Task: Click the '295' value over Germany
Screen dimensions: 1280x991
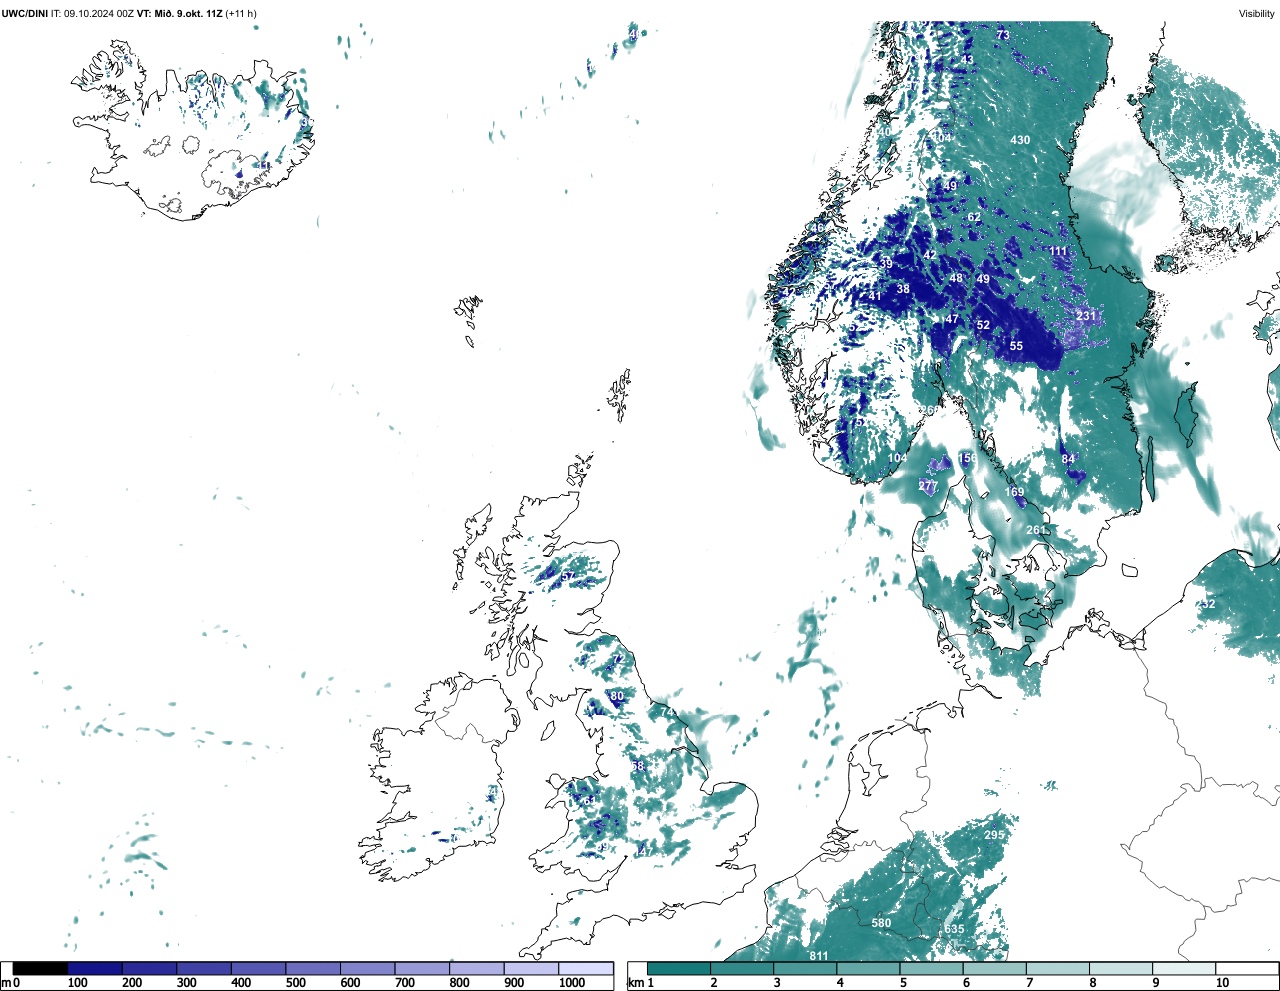Action: [x=994, y=835]
